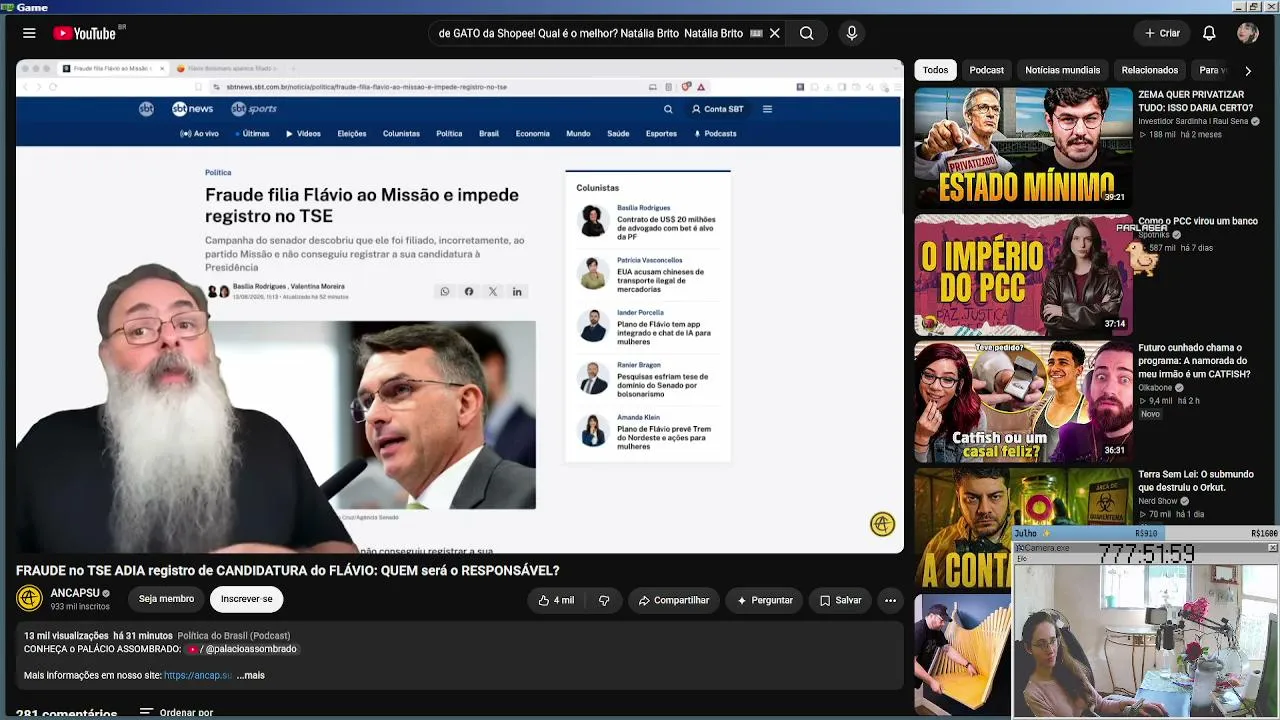Open the Ordenar por sort menu
Image resolution: width=1280 pixels, height=720 pixels.
176,713
